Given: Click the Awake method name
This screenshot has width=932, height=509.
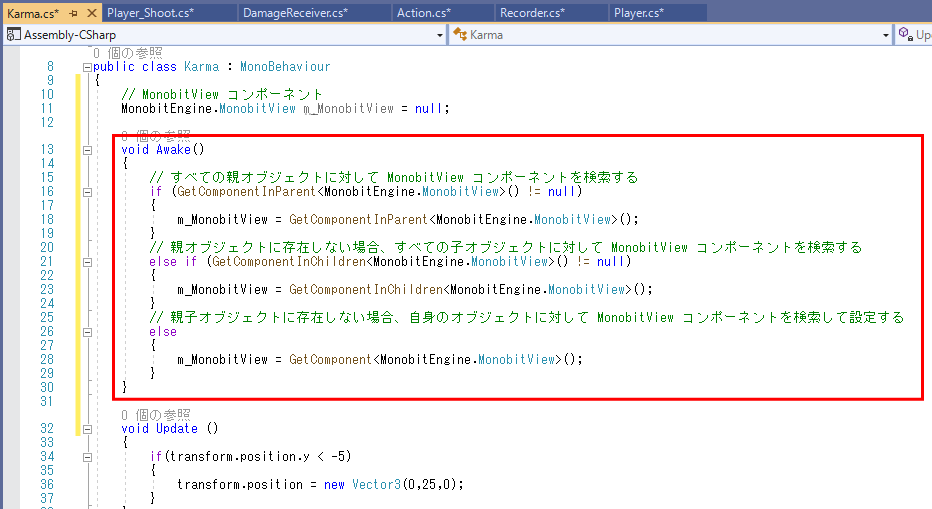Looking at the screenshot, I should [x=173, y=149].
